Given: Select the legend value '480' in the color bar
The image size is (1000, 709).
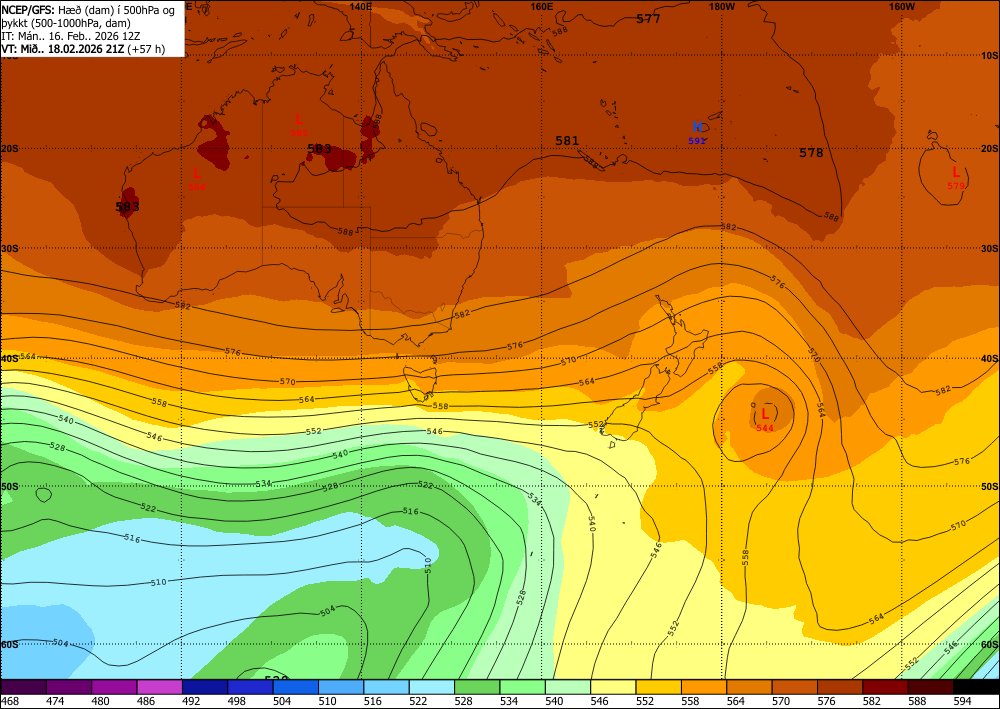Looking at the screenshot, I should pyautogui.click(x=100, y=702).
